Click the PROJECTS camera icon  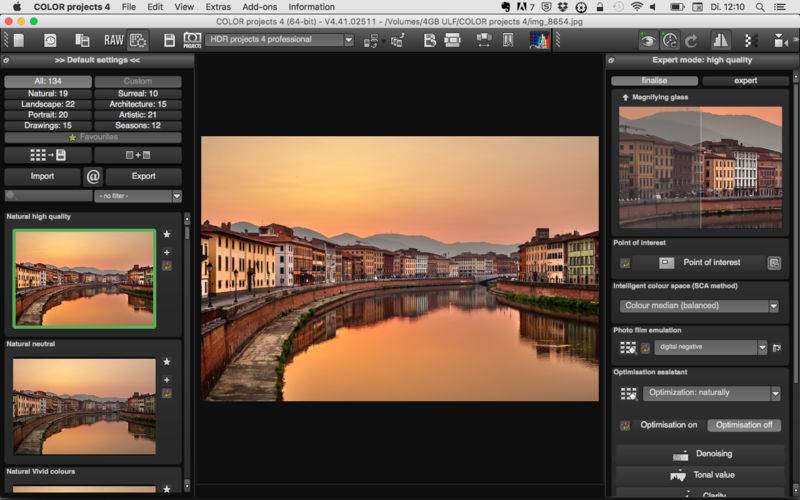192,40
